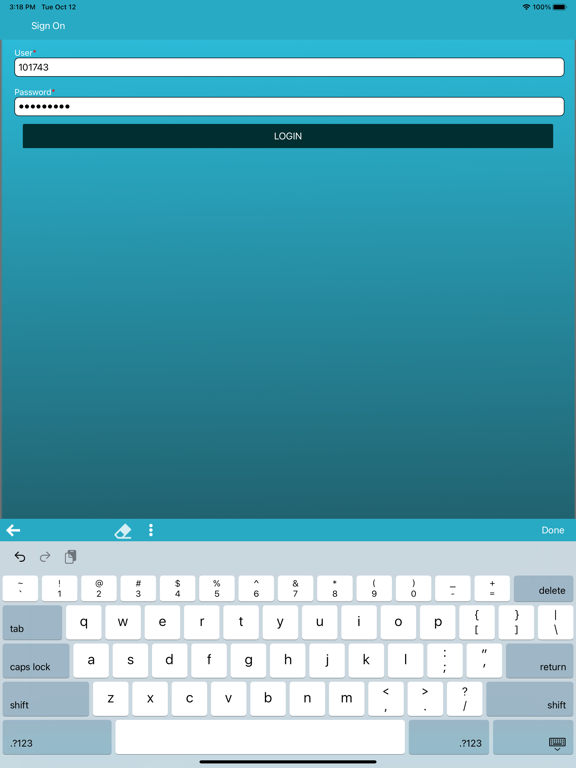Tap the f key
Screen dimensions: 576x768
(209, 661)
